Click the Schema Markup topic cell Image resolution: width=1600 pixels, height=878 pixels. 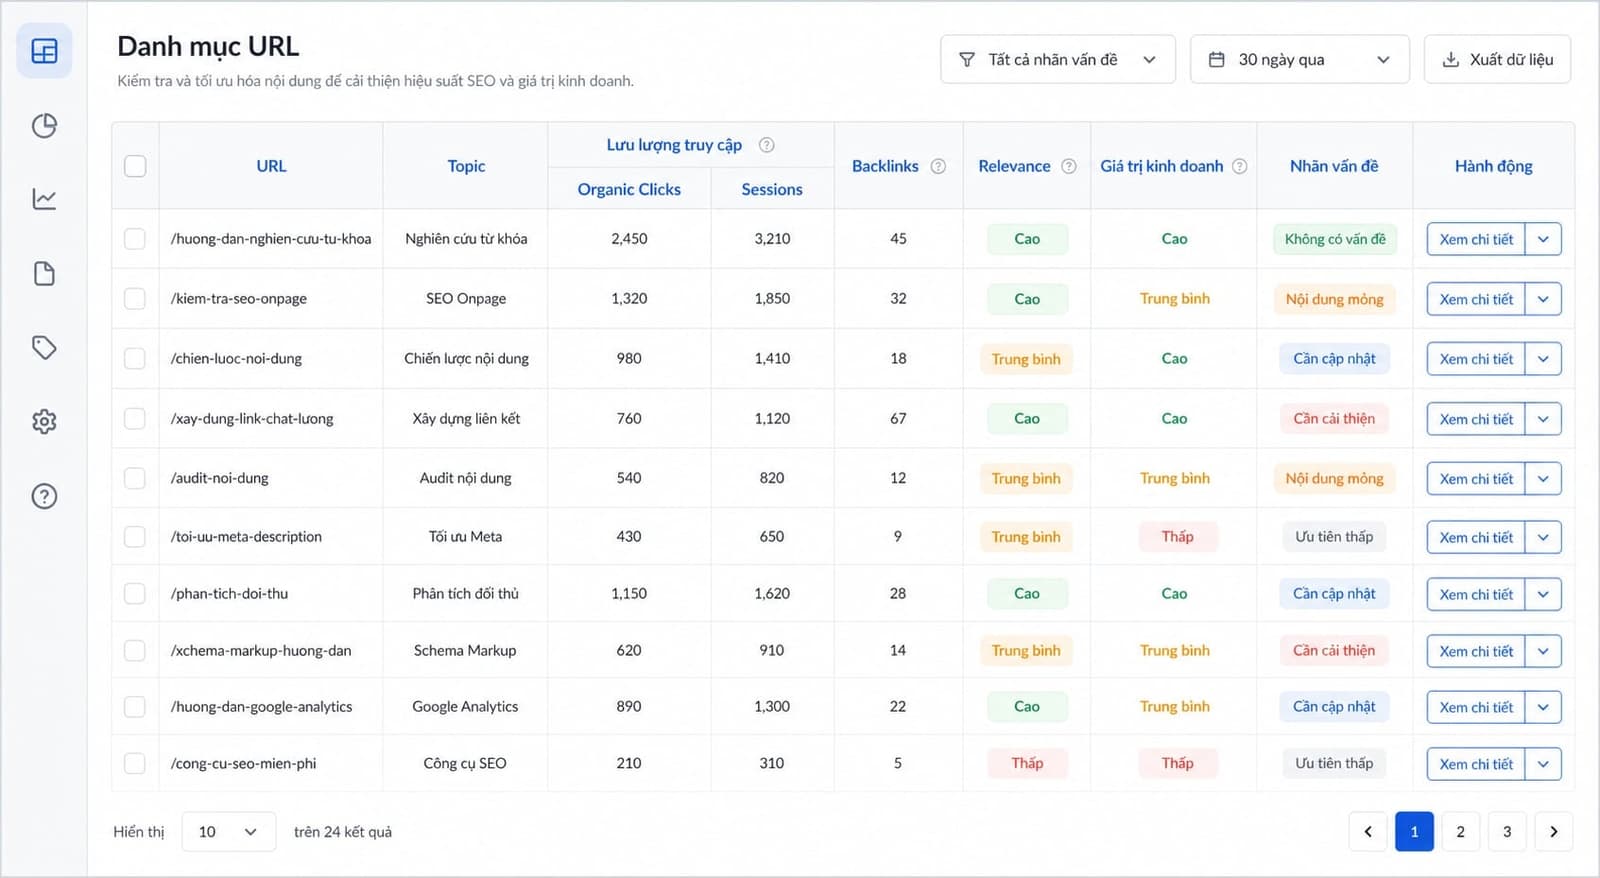(465, 651)
